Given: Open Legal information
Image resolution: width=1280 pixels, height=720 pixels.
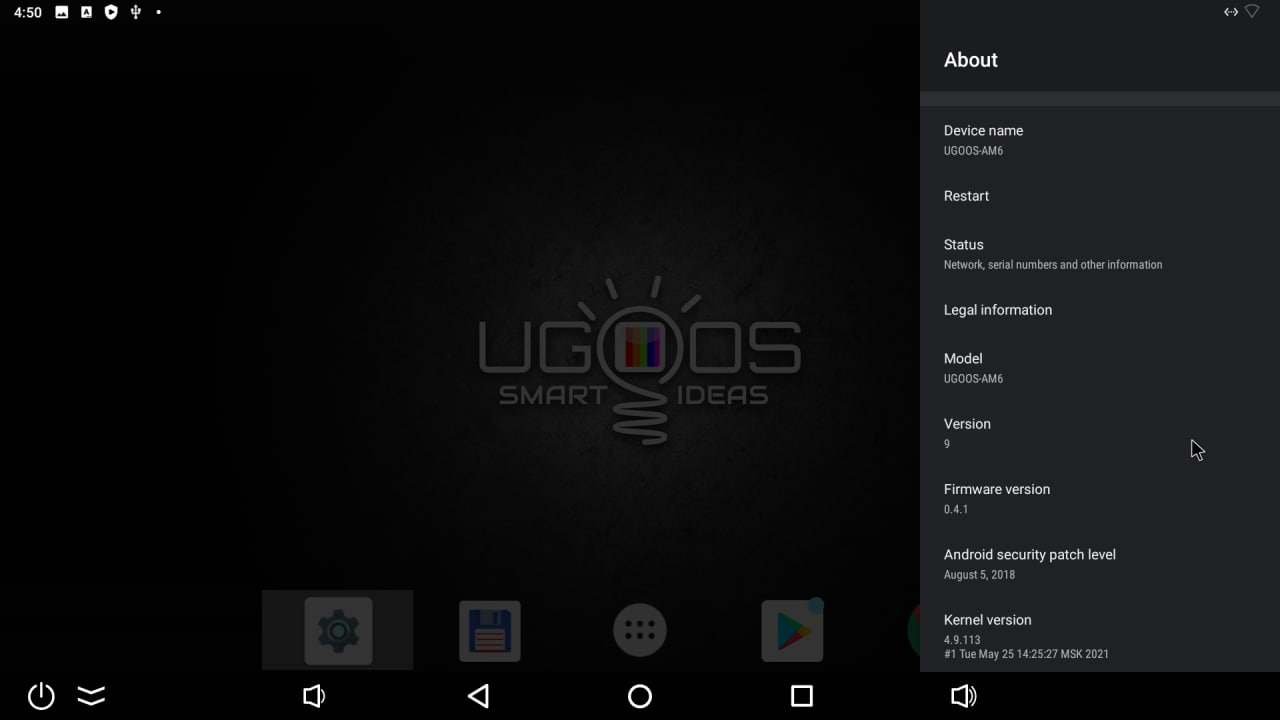Looking at the screenshot, I should coord(1100,310).
